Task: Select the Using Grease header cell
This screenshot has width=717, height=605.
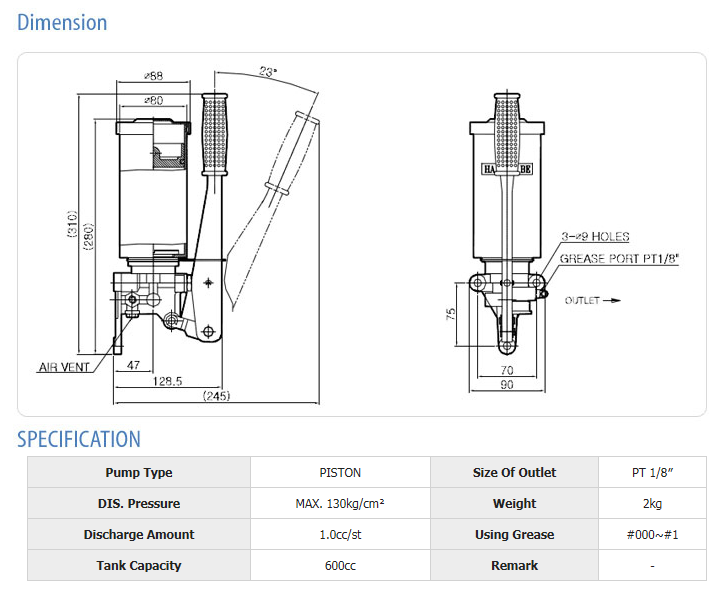Action: [x=514, y=535]
